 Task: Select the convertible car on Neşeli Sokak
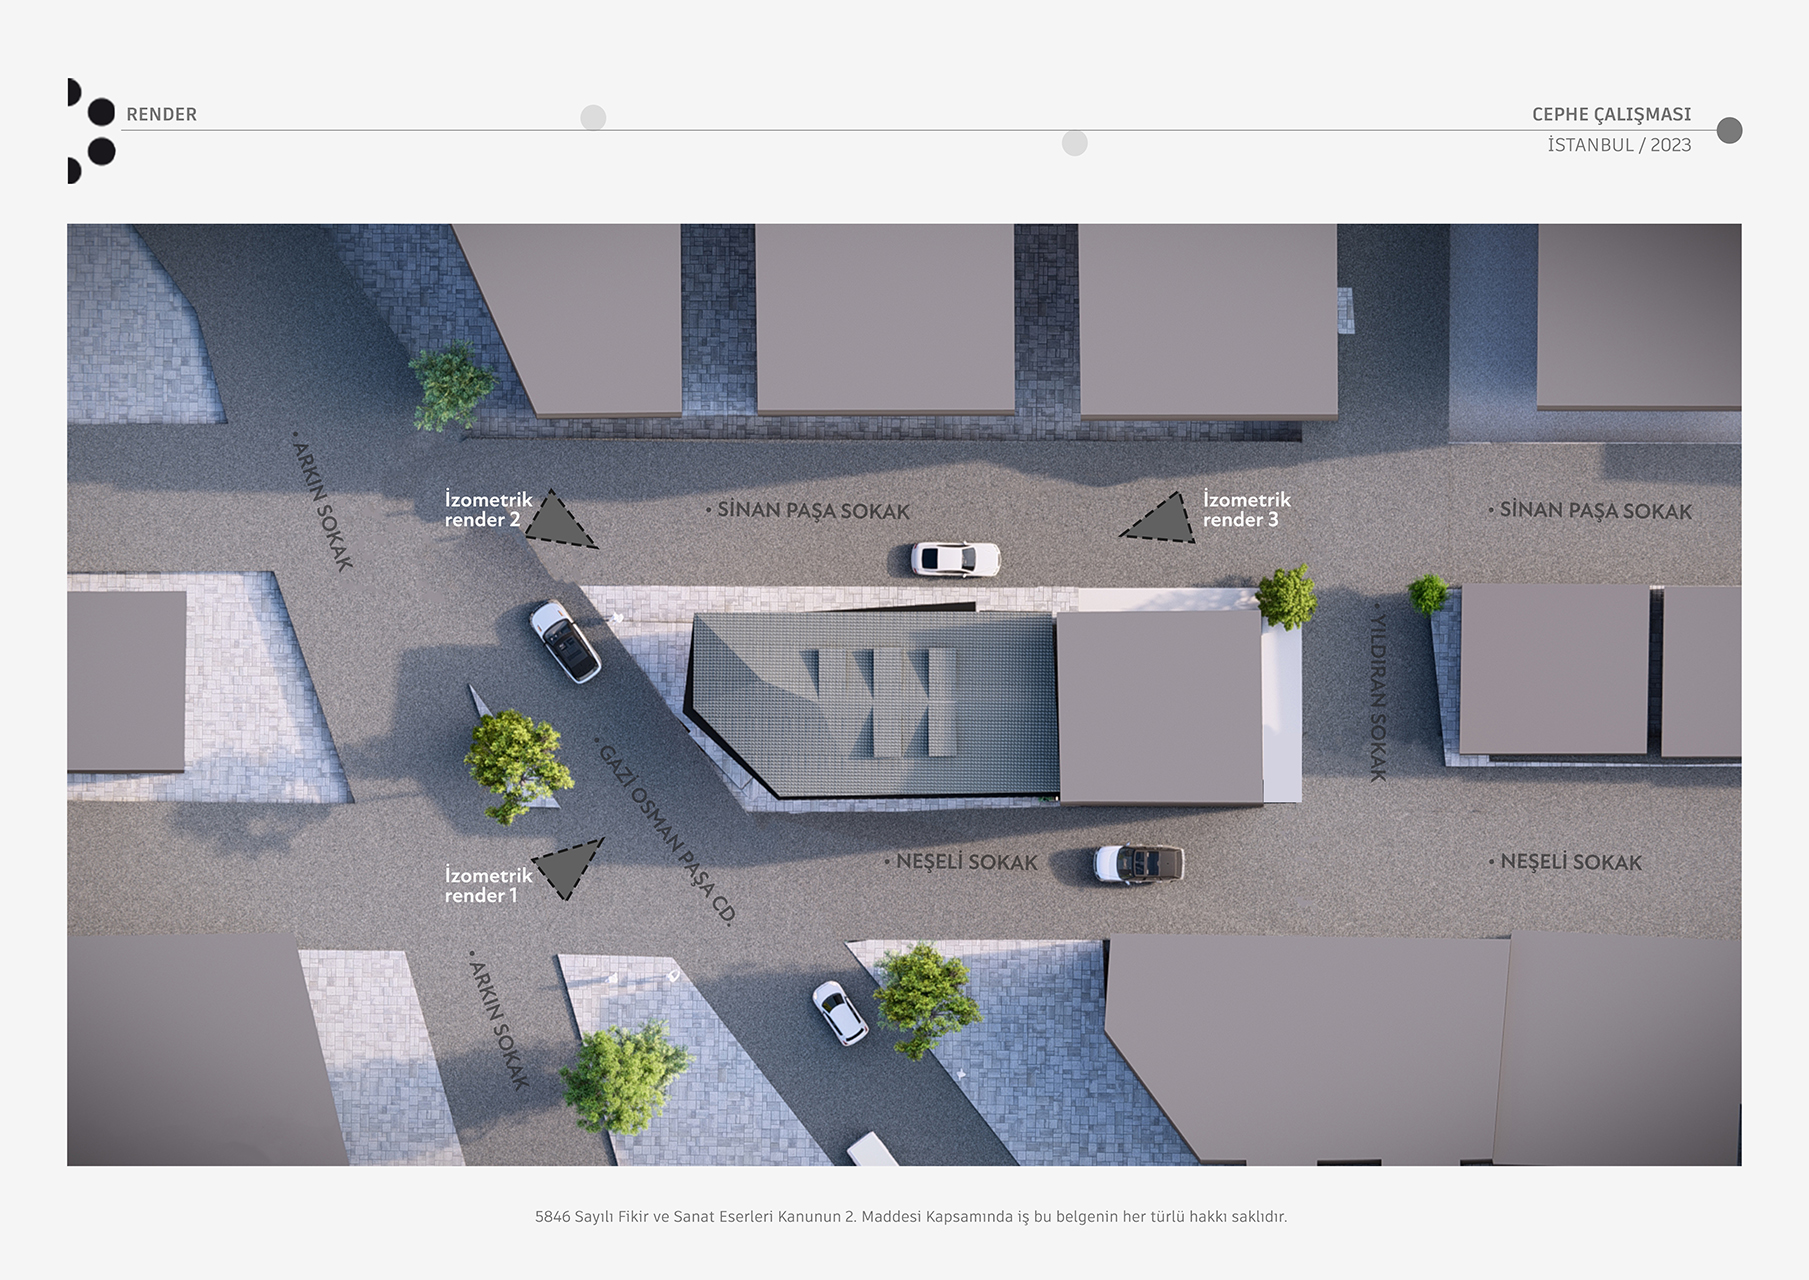(x=1138, y=863)
